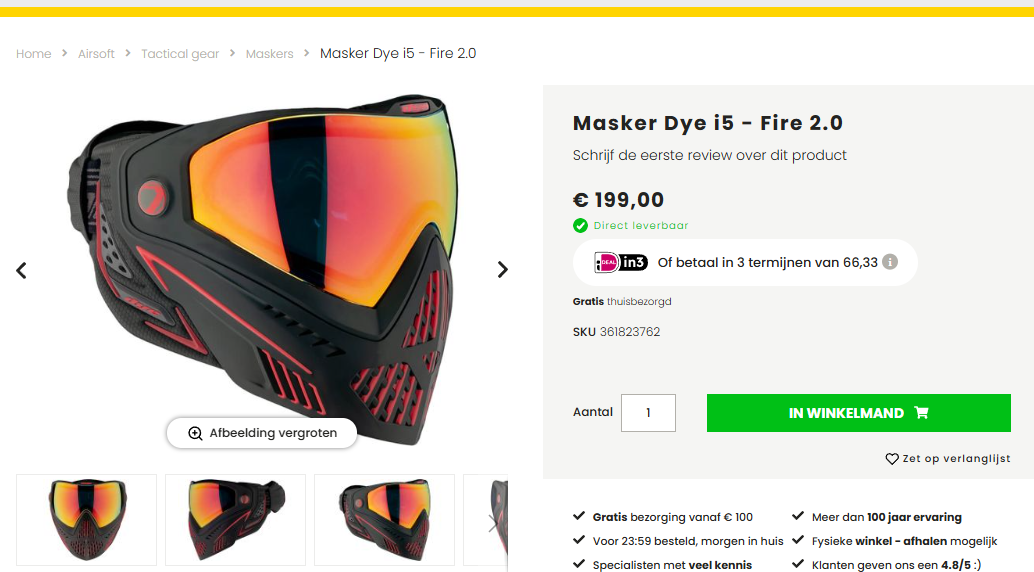Click the wishlist heart icon
This screenshot has width=1034, height=572.
tap(892, 459)
